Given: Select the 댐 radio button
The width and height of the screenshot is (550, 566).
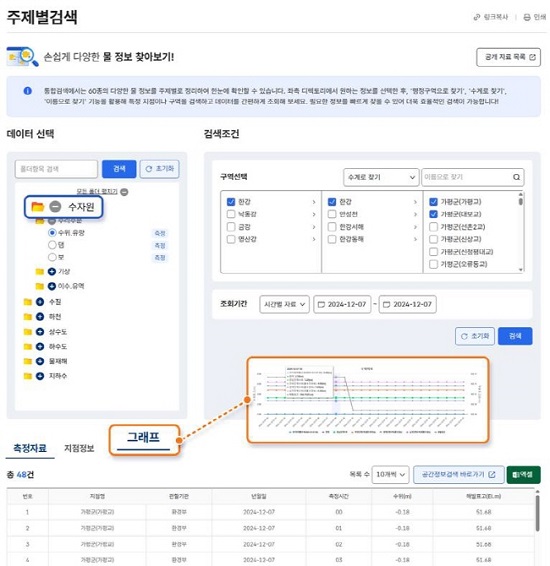Looking at the screenshot, I should (x=52, y=245).
